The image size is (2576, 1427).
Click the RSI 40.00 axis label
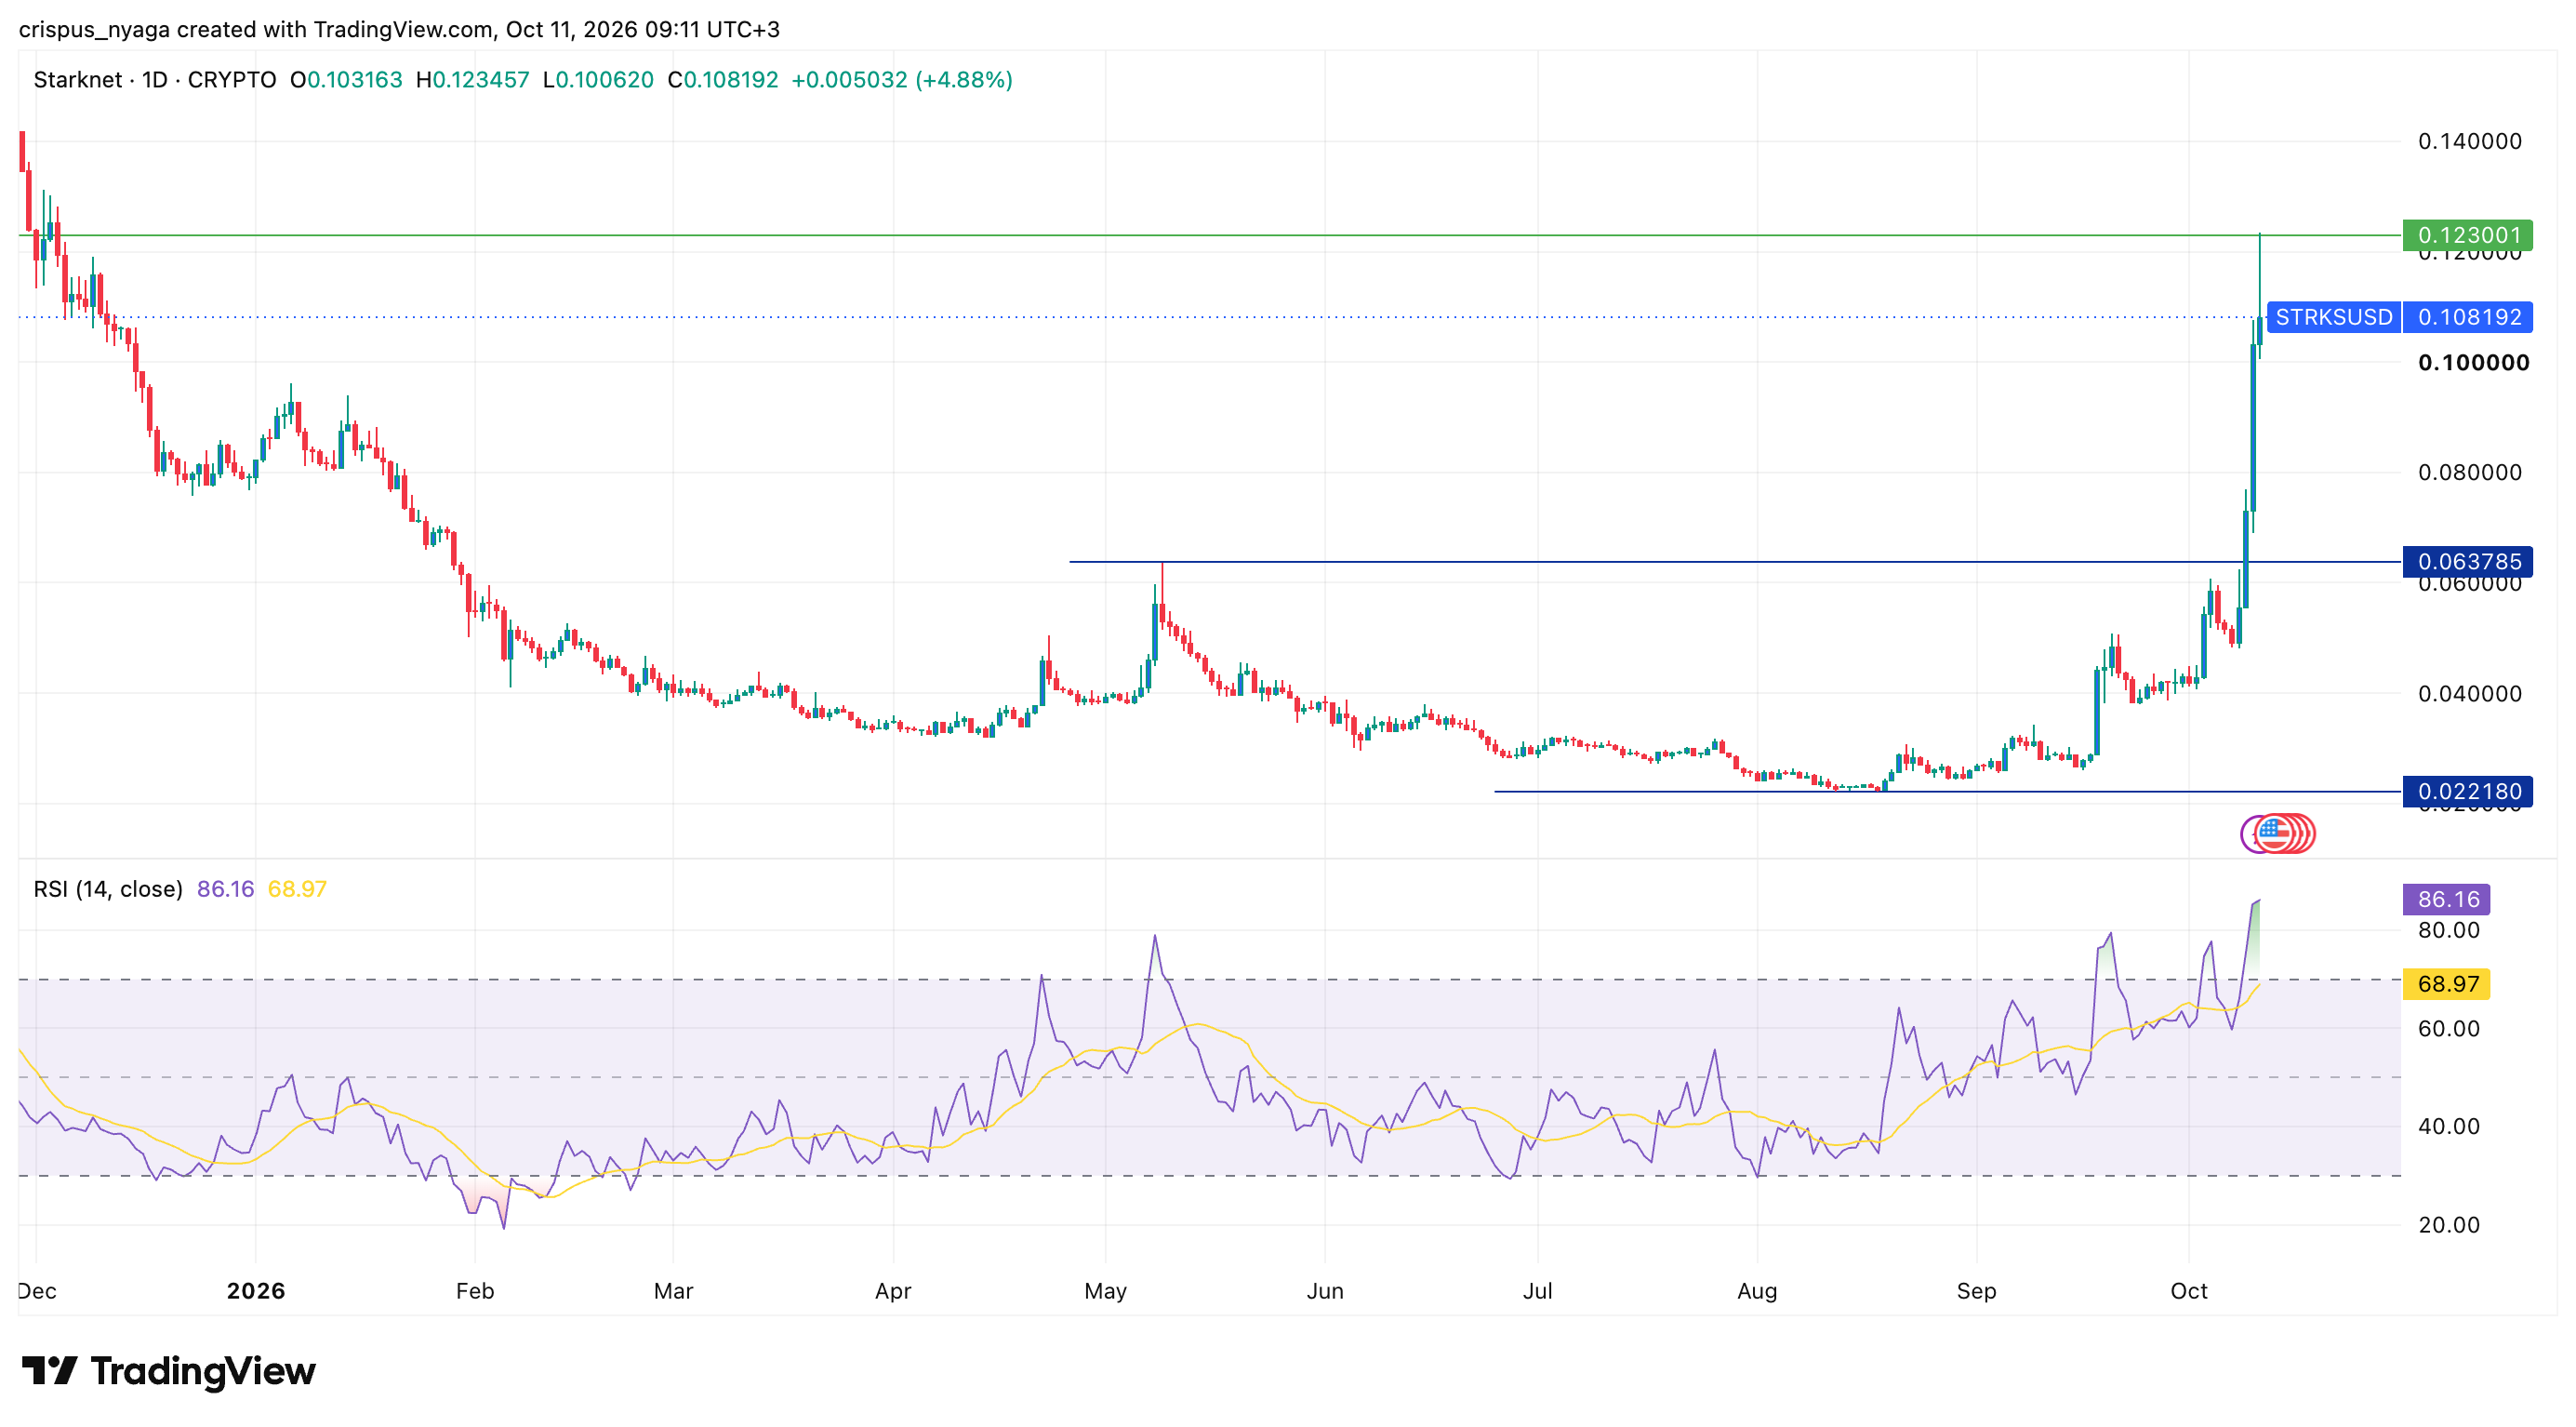coord(2449,1127)
